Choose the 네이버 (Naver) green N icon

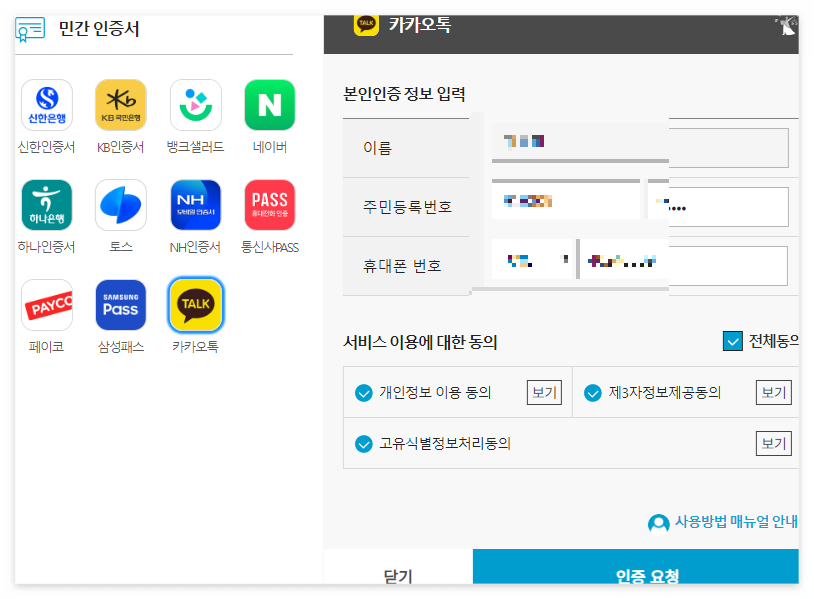(270, 105)
